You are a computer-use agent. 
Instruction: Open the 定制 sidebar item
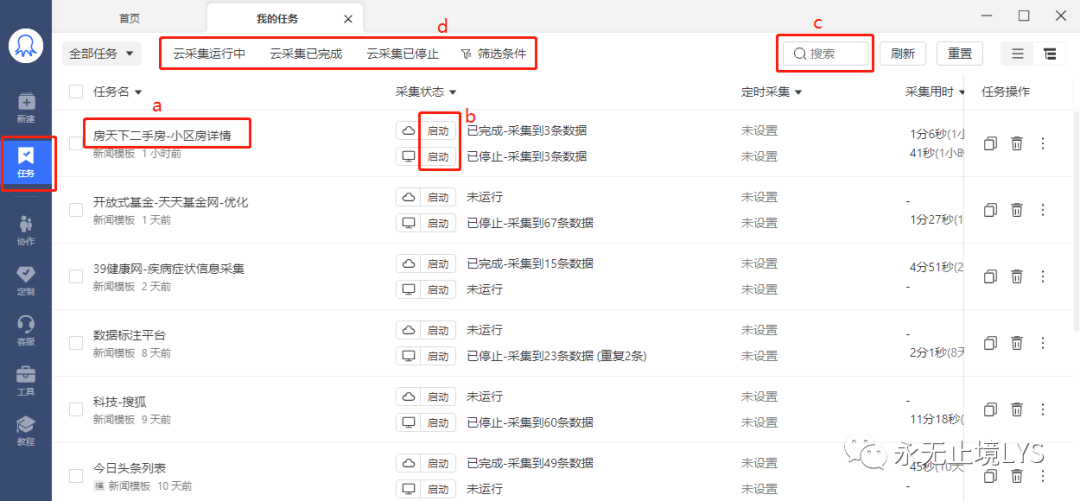click(x=26, y=280)
